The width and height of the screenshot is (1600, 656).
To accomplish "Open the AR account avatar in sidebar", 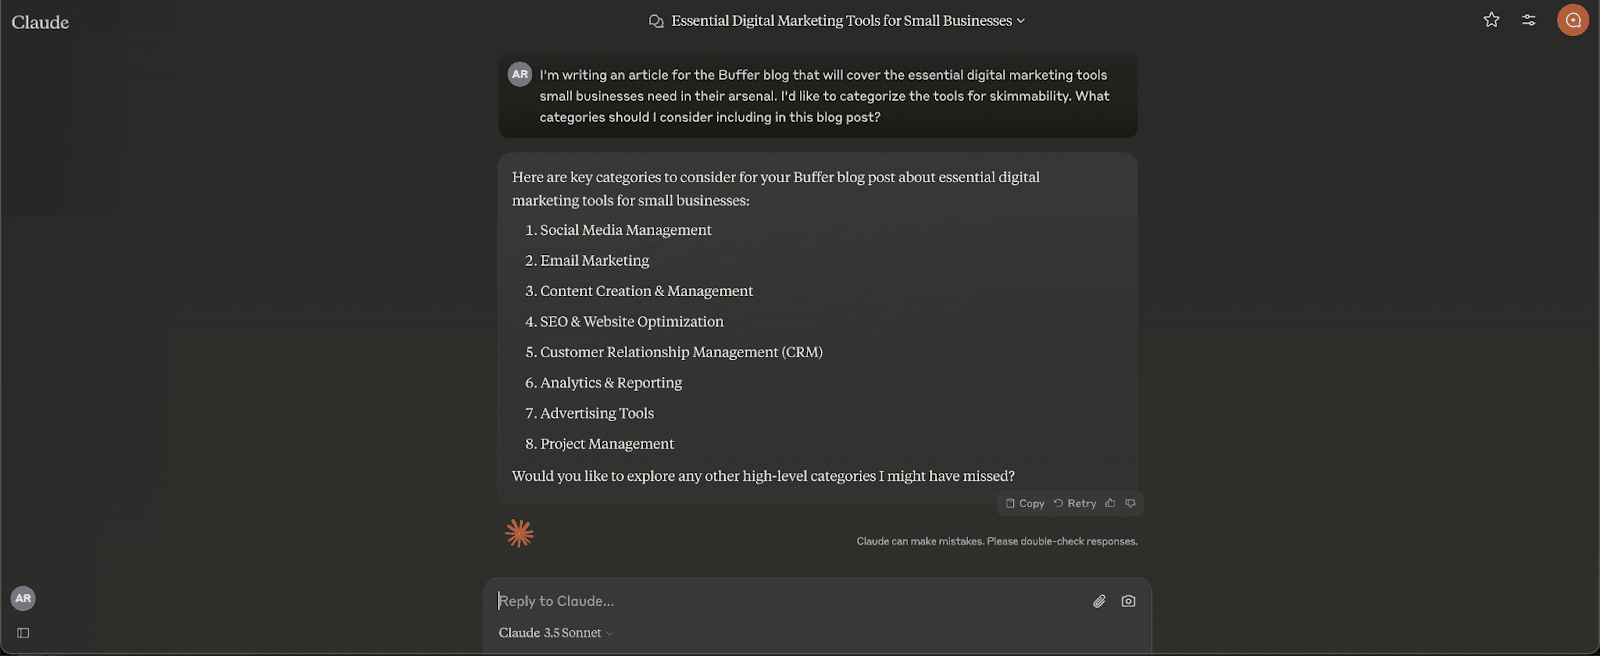I will pos(23,598).
